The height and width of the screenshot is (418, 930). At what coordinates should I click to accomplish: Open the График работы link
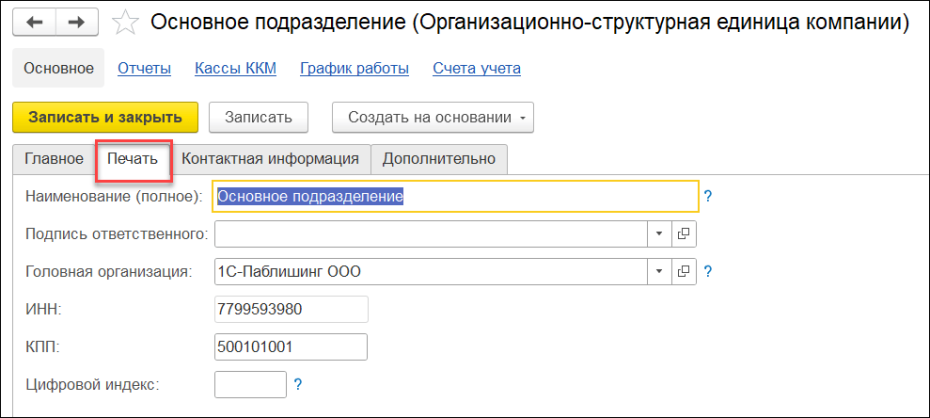click(x=355, y=69)
